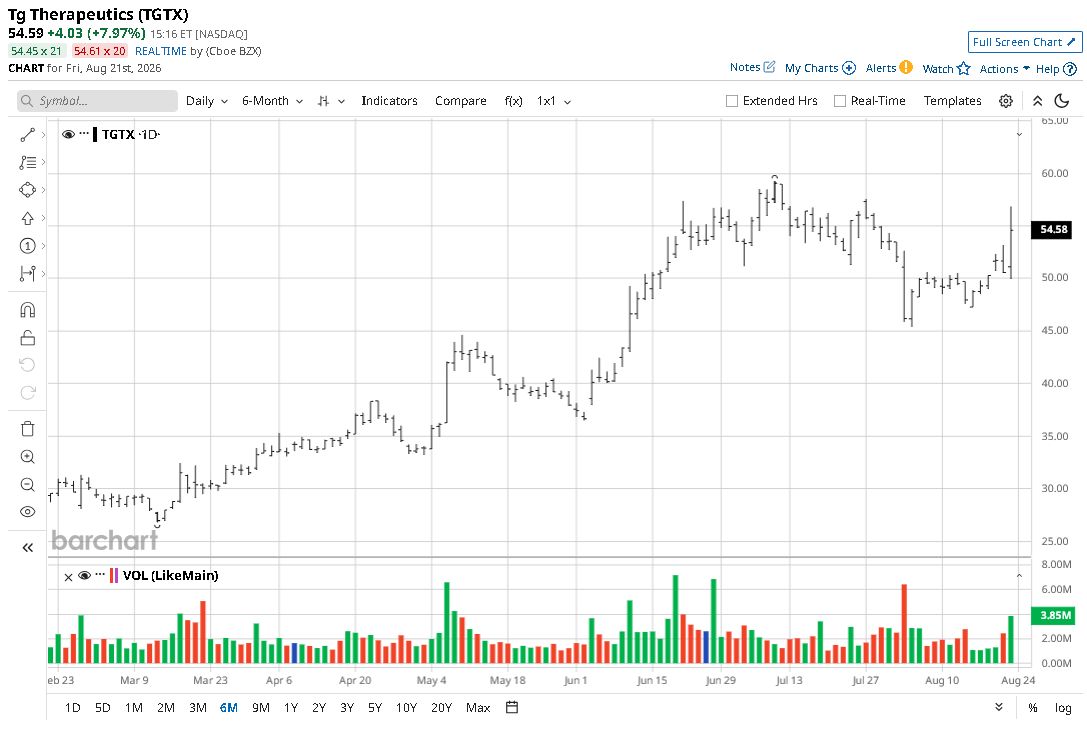The image size is (1087, 730).
Task: Click the TGTX series color bar
Action: (x=95, y=134)
